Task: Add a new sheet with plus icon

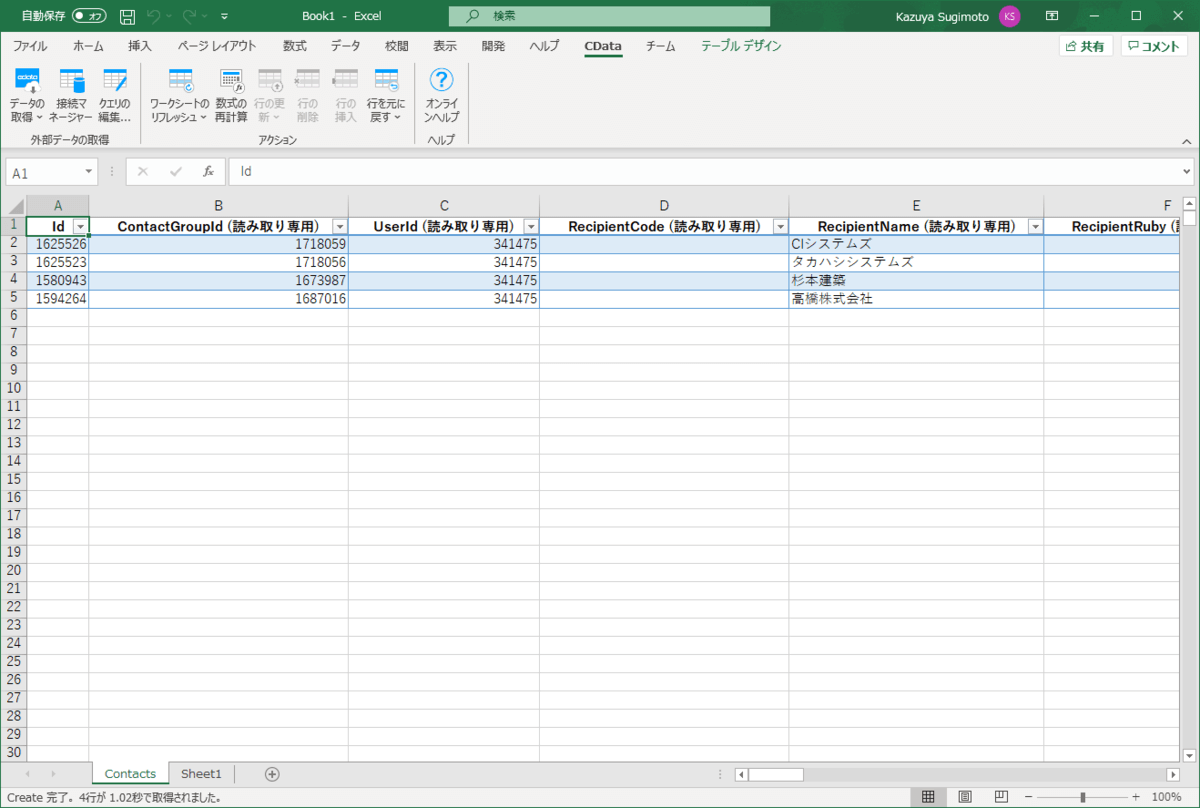Action: click(x=272, y=774)
